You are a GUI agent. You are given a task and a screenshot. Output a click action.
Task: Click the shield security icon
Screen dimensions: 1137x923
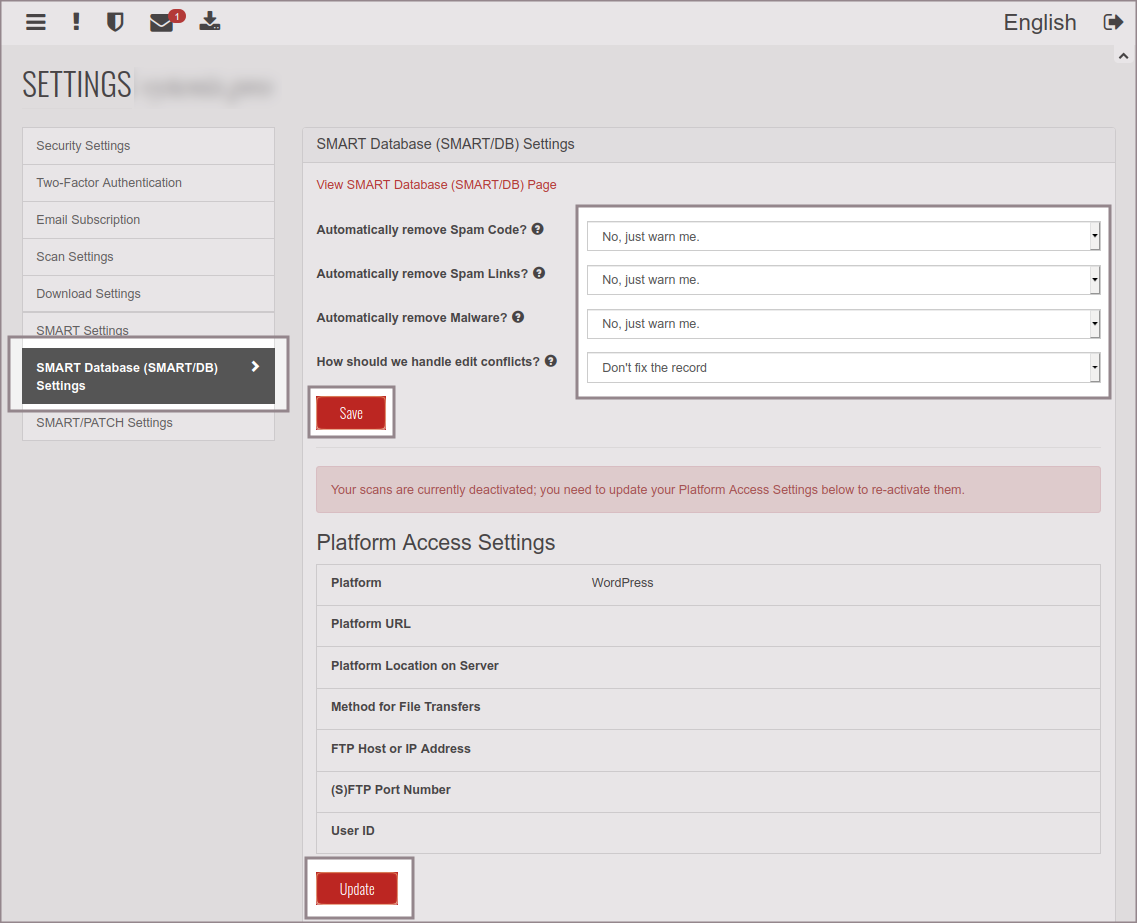(x=115, y=22)
